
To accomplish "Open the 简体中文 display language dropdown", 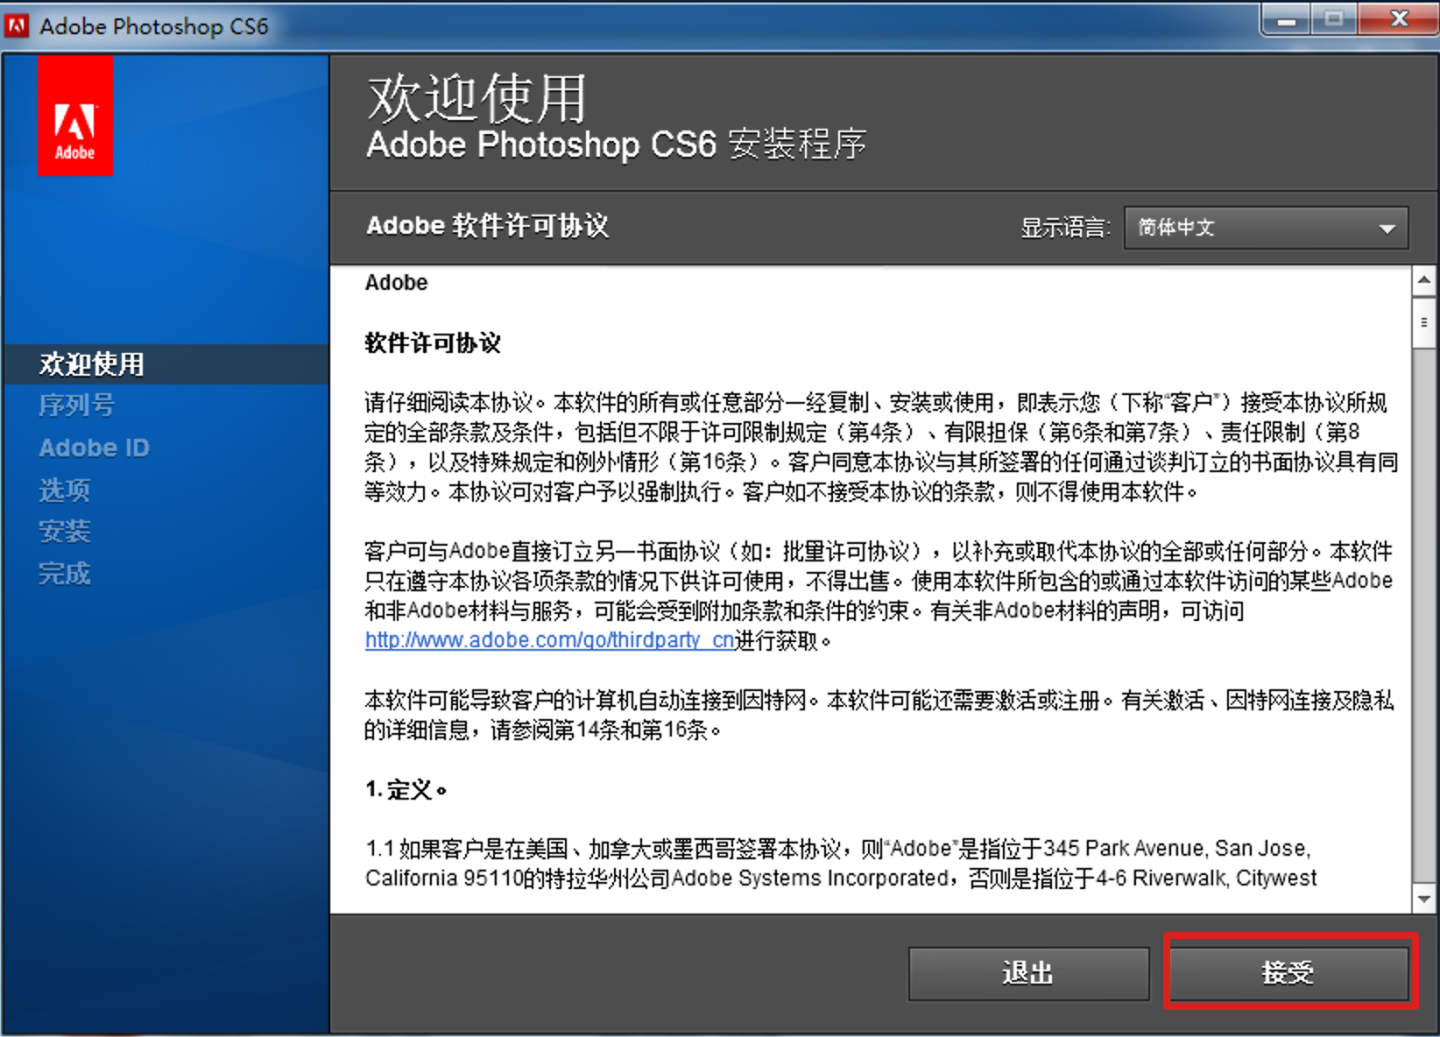I will tap(1266, 228).
